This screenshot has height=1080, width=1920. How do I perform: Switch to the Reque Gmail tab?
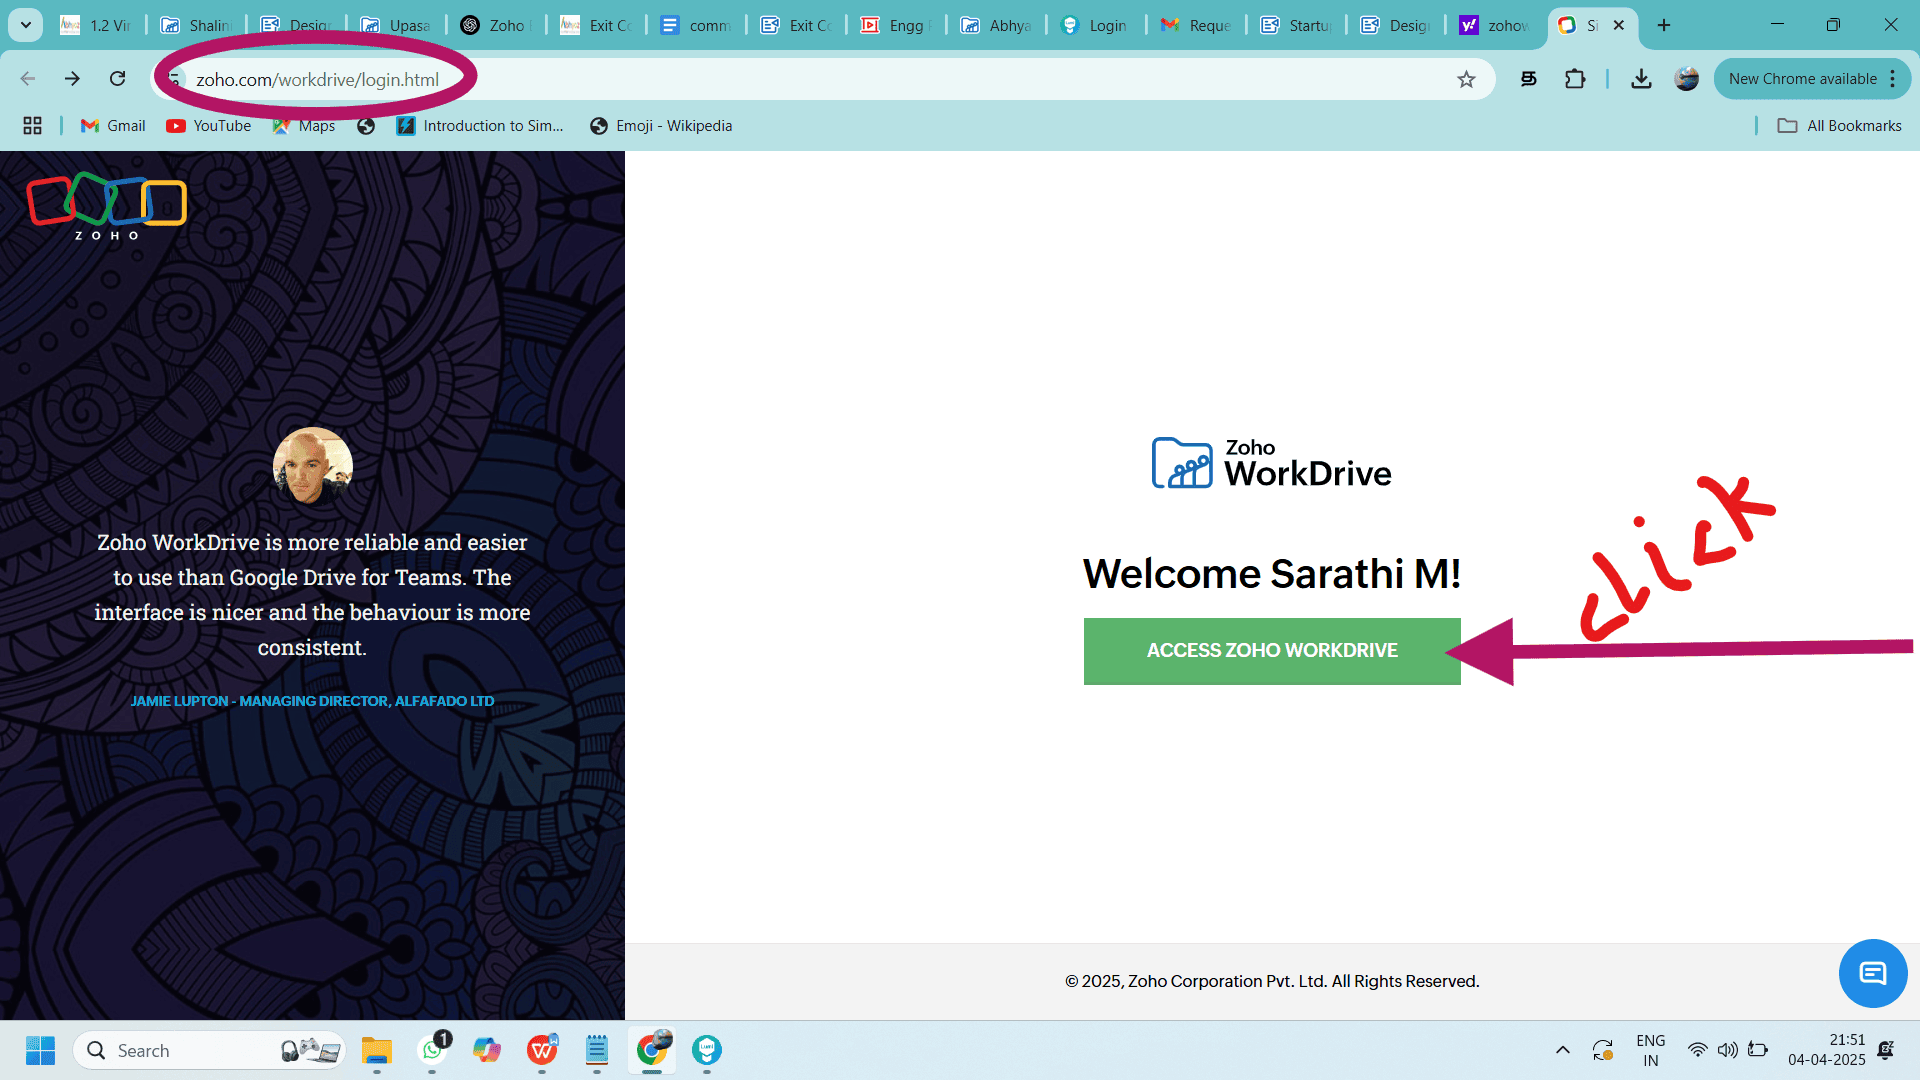(x=1196, y=25)
